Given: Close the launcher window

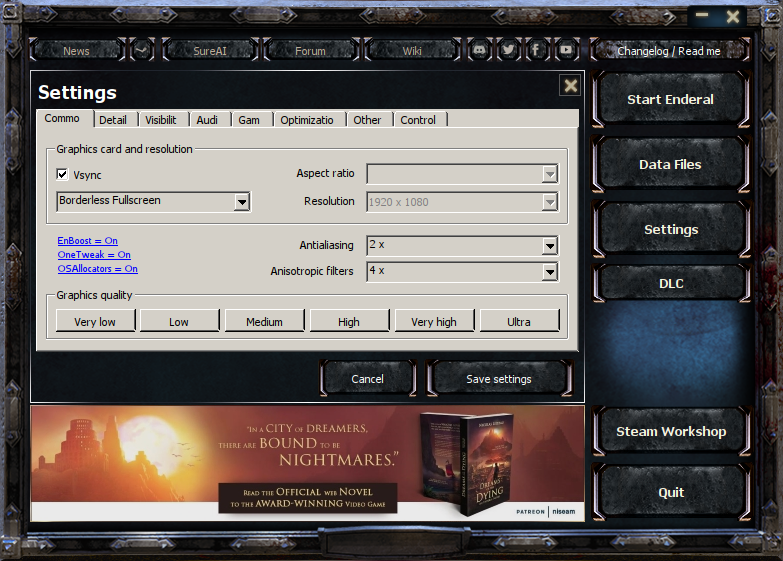Looking at the screenshot, I should [733, 16].
